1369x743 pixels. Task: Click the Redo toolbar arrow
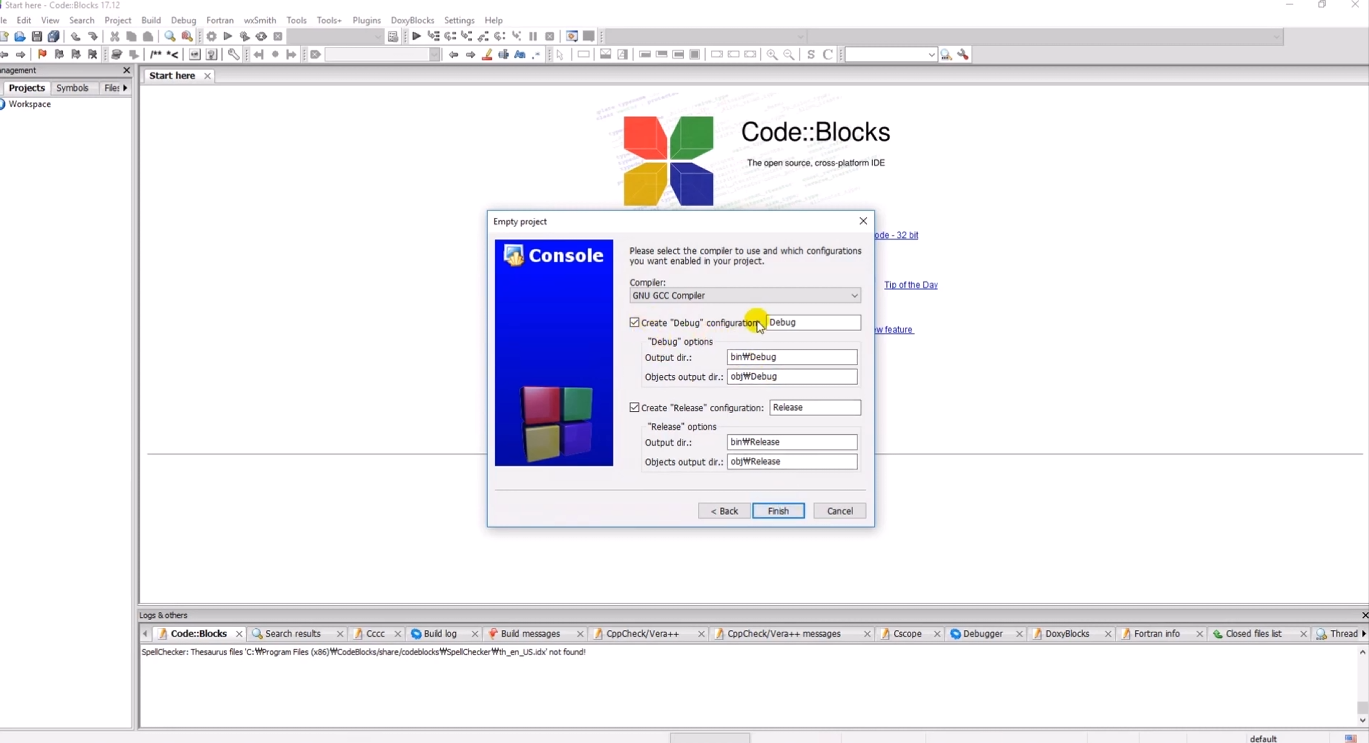click(93, 37)
